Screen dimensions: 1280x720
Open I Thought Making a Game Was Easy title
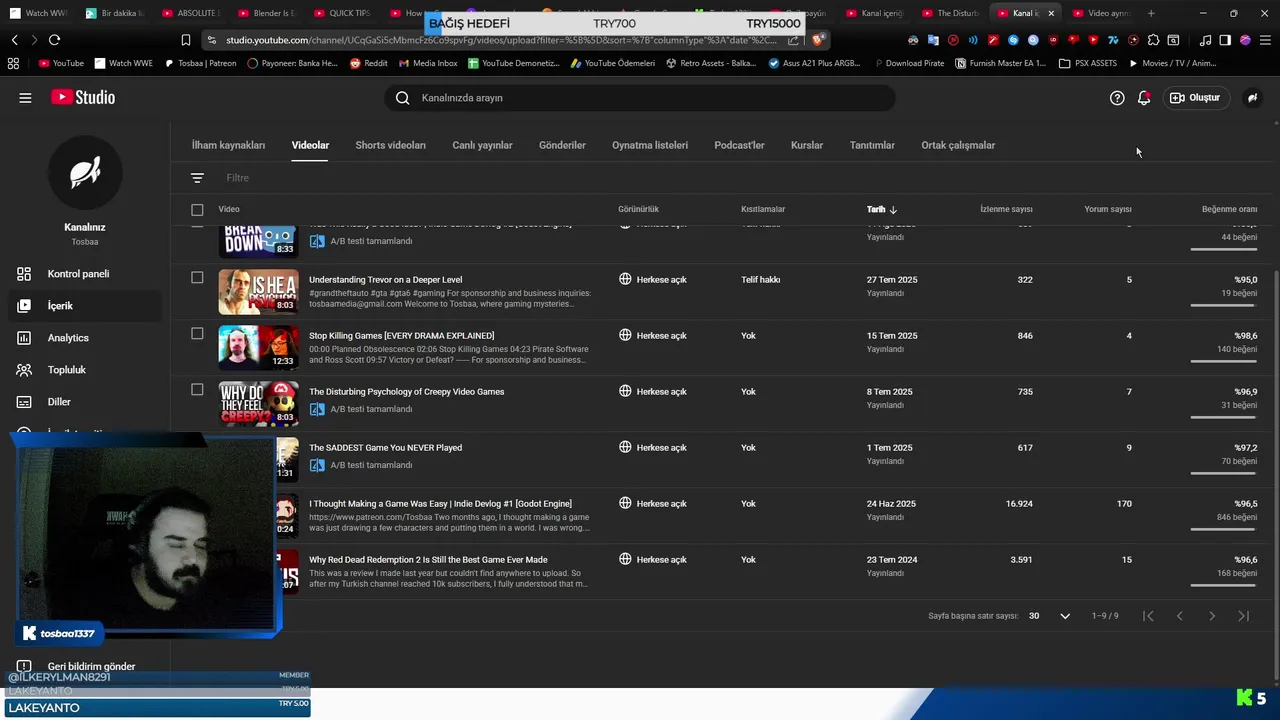[x=440, y=504]
